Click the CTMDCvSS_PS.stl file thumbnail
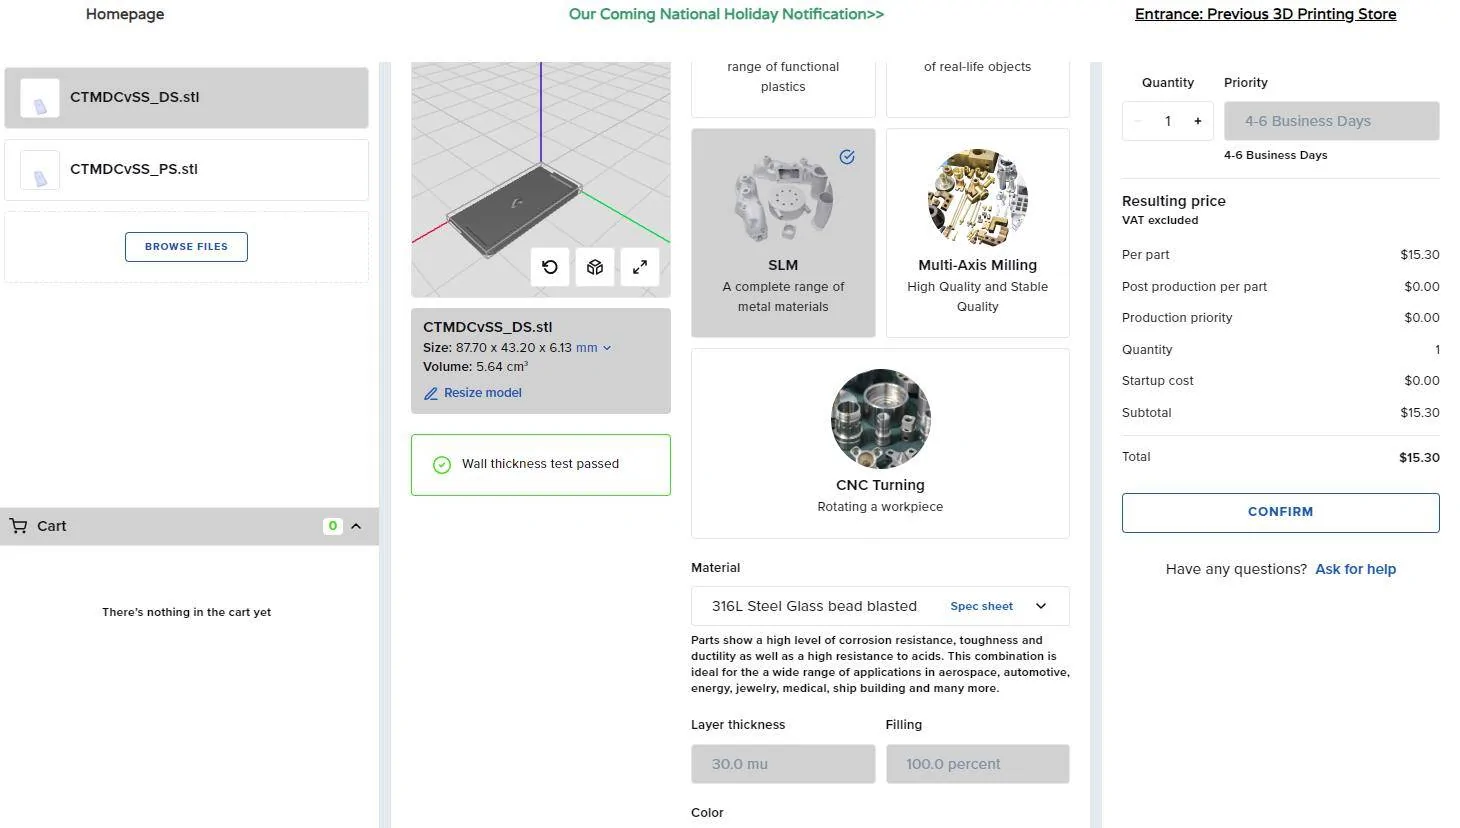The width and height of the screenshot is (1460, 828). click(40, 170)
